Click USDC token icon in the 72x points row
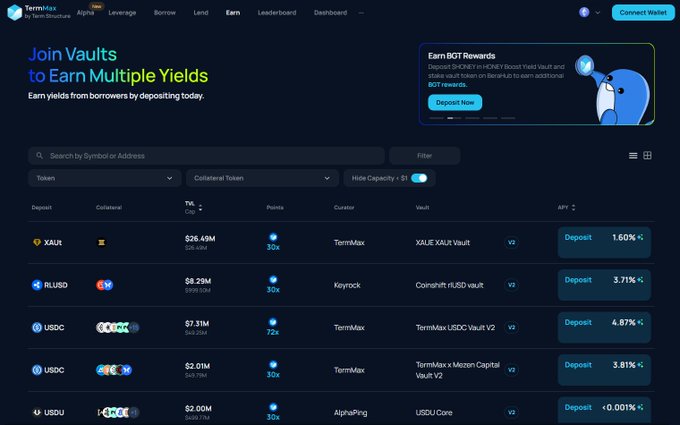 coord(37,327)
